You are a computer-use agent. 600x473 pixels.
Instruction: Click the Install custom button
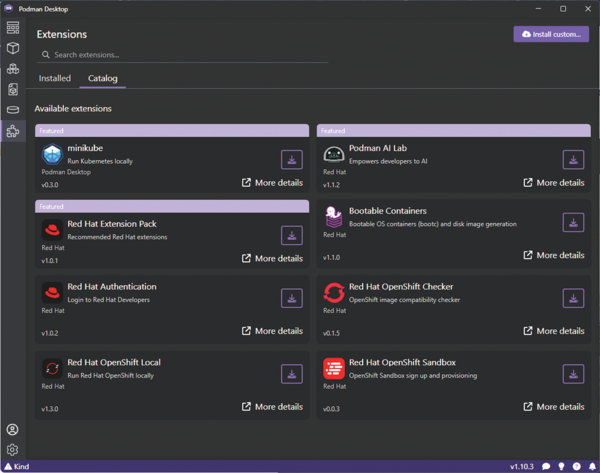[551, 34]
